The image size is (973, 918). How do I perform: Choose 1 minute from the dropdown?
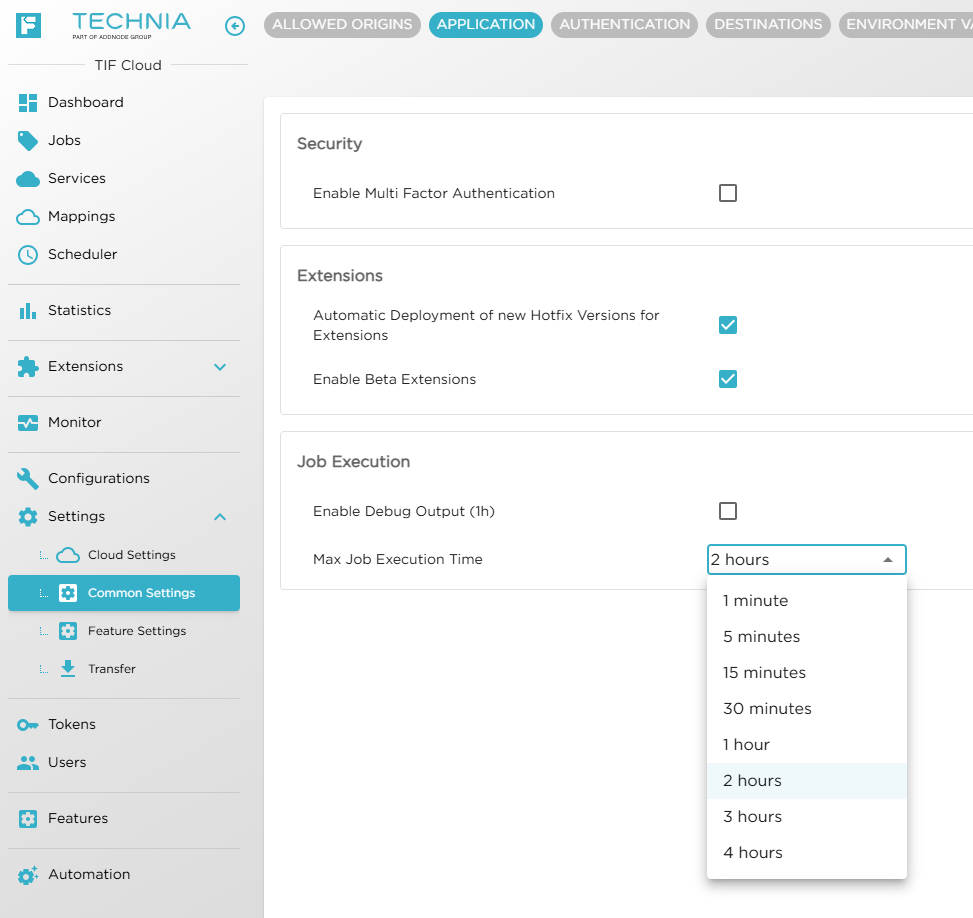(x=806, y=601)
